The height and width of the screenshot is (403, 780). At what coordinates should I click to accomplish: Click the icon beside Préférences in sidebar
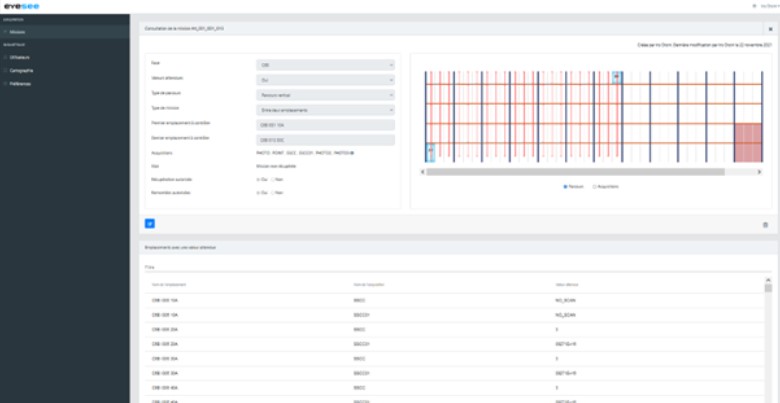(5, 84)
